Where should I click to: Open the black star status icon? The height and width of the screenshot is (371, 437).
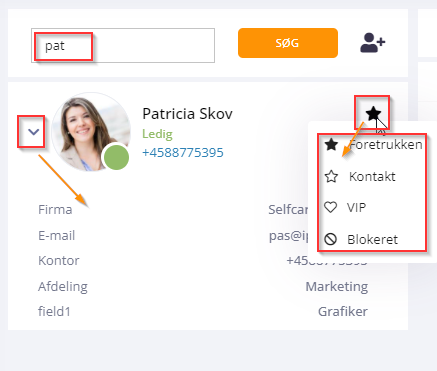coord(373,113)
